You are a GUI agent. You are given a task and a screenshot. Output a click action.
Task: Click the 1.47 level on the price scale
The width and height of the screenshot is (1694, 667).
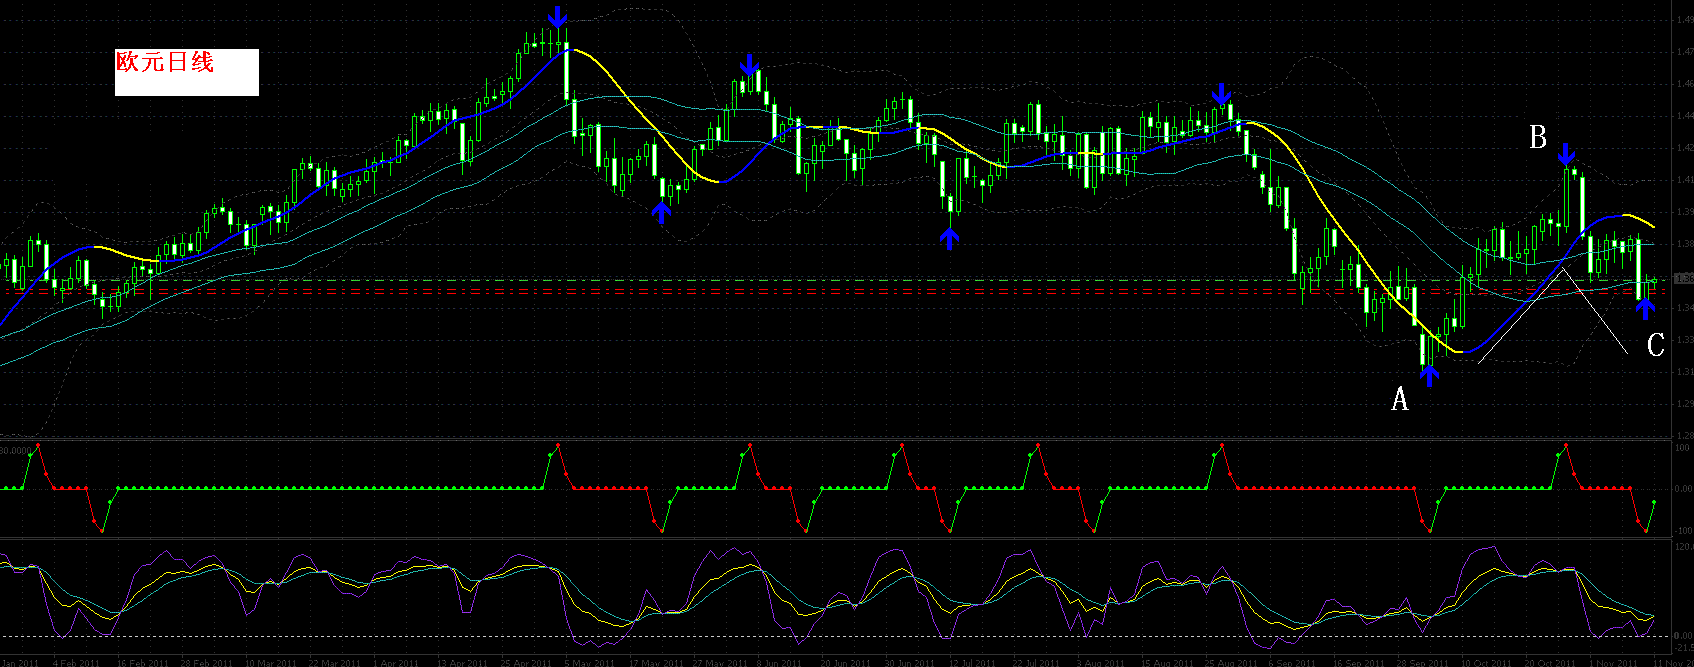click(x=1683, y=52)
